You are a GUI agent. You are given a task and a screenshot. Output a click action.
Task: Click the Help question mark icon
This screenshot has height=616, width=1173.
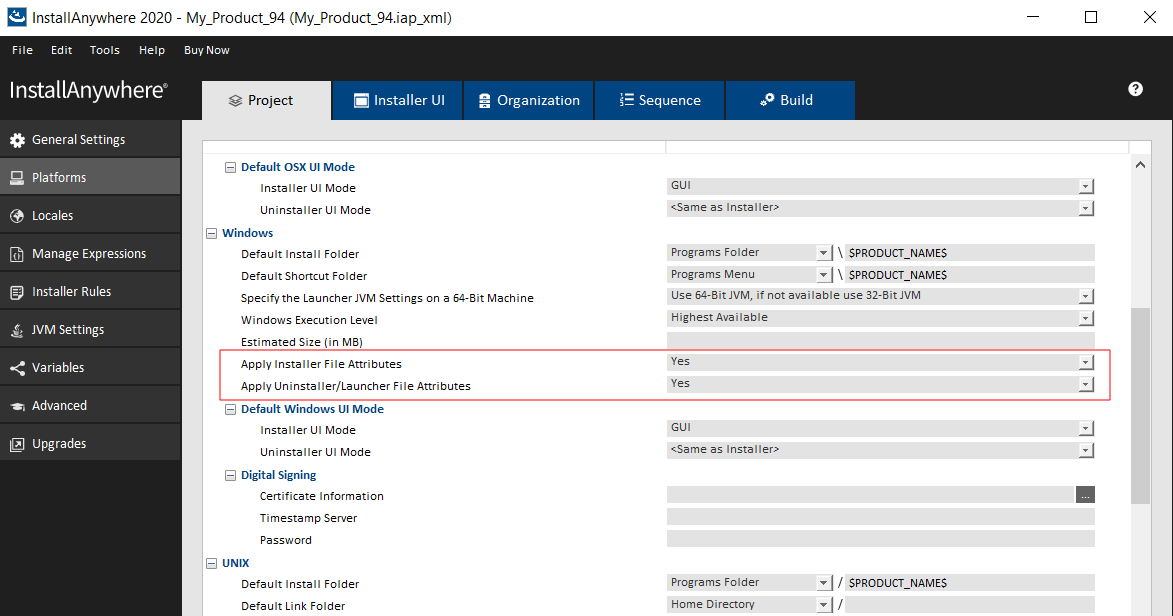click(x=1135, y=89)
